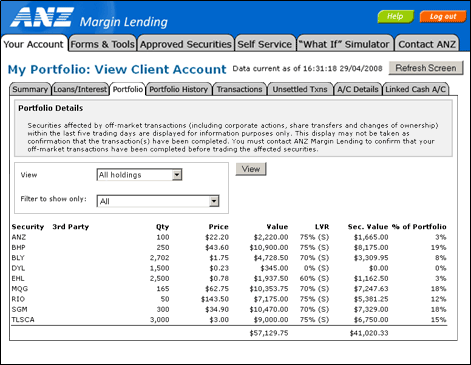The height and width of the screenshot is (365, 471).
Task: Select the RIO security row
Action: point(229,299)
